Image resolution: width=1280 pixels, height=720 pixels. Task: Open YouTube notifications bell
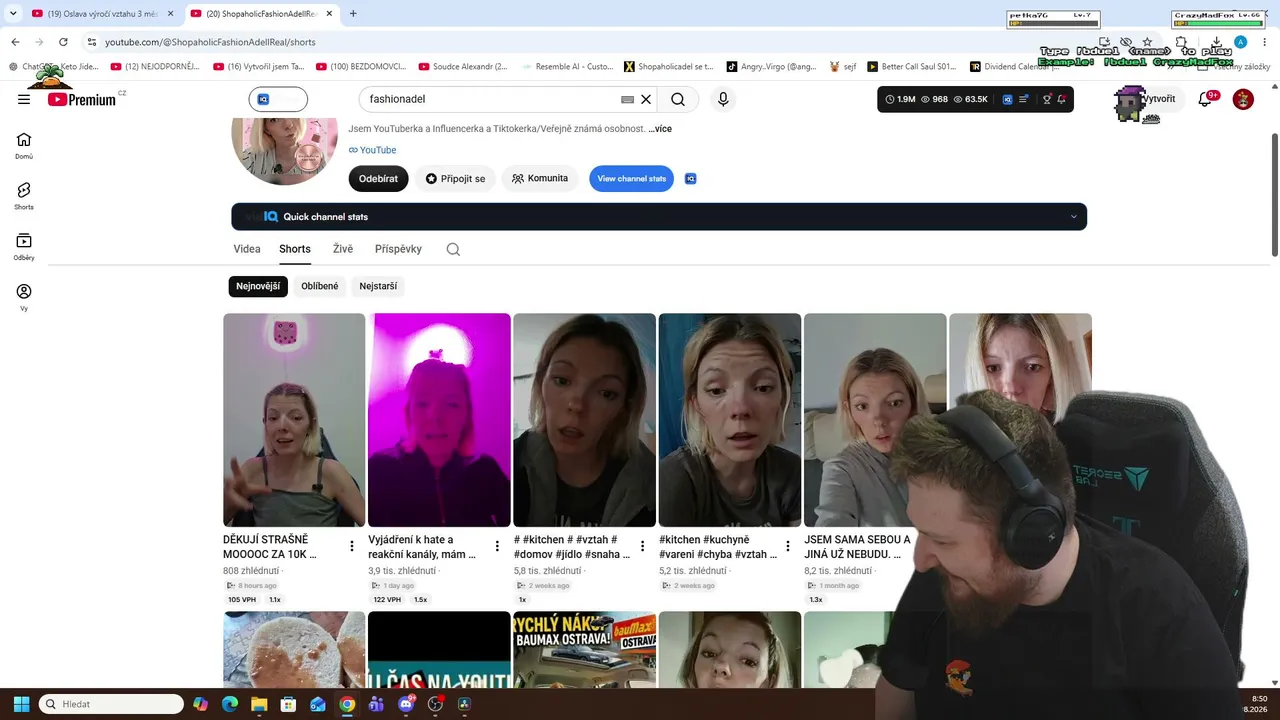[x=1207, y=99]
